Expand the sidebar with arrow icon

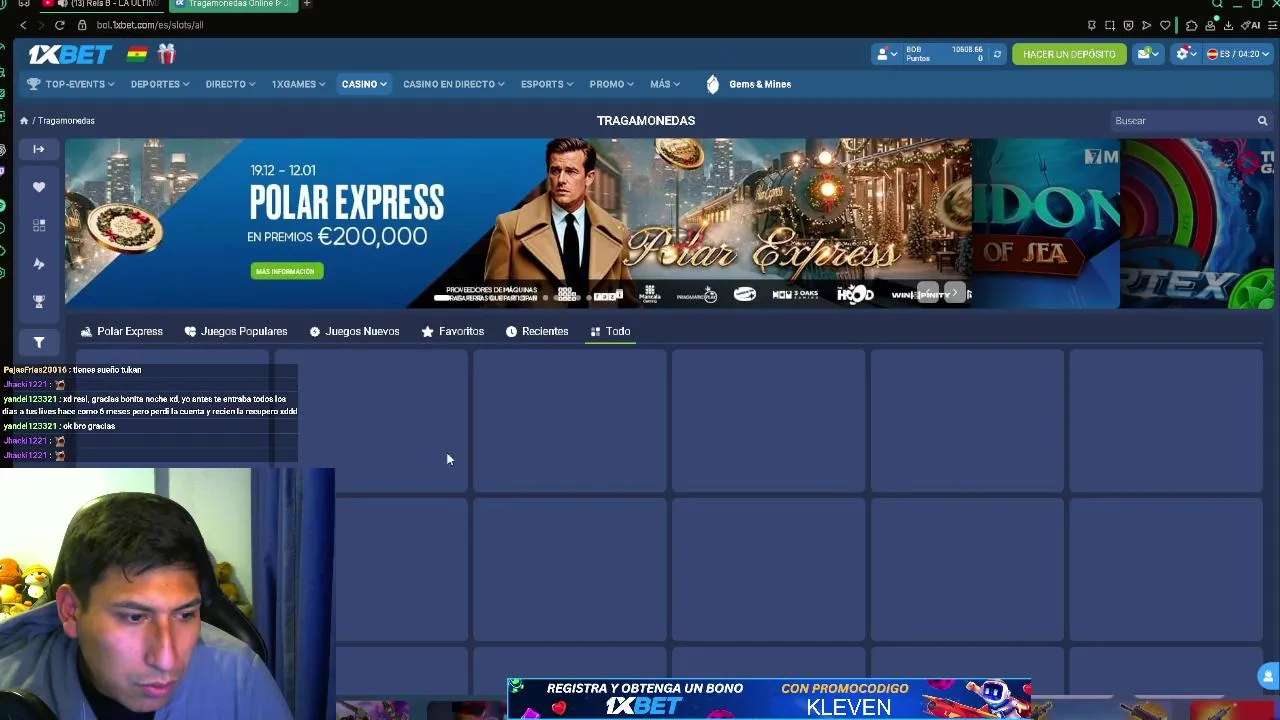pos(39,149)
